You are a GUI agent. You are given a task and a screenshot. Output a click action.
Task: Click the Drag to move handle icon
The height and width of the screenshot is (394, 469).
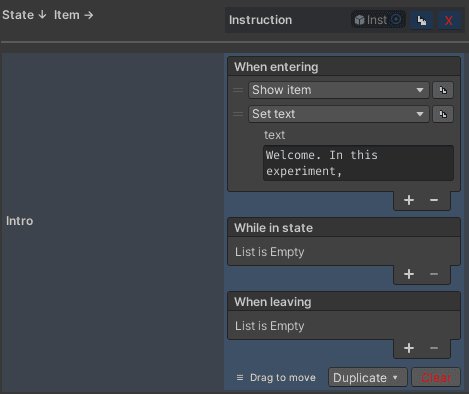pos(240,377)
